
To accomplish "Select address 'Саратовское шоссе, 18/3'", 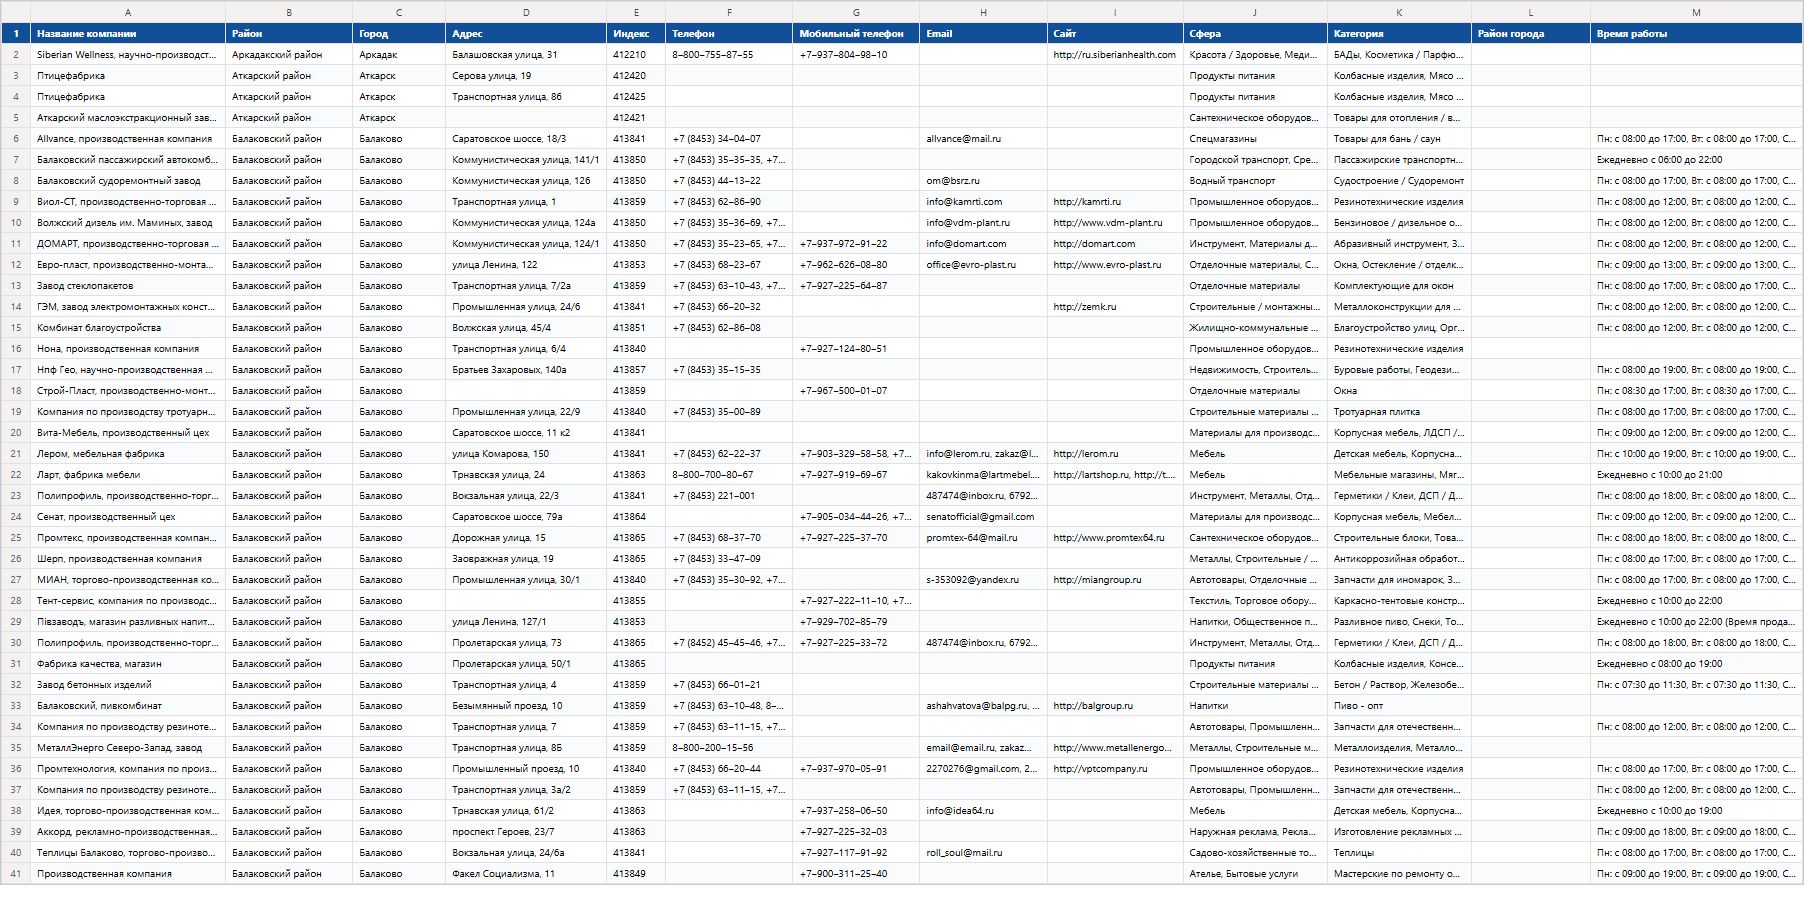I will [526, 139].
